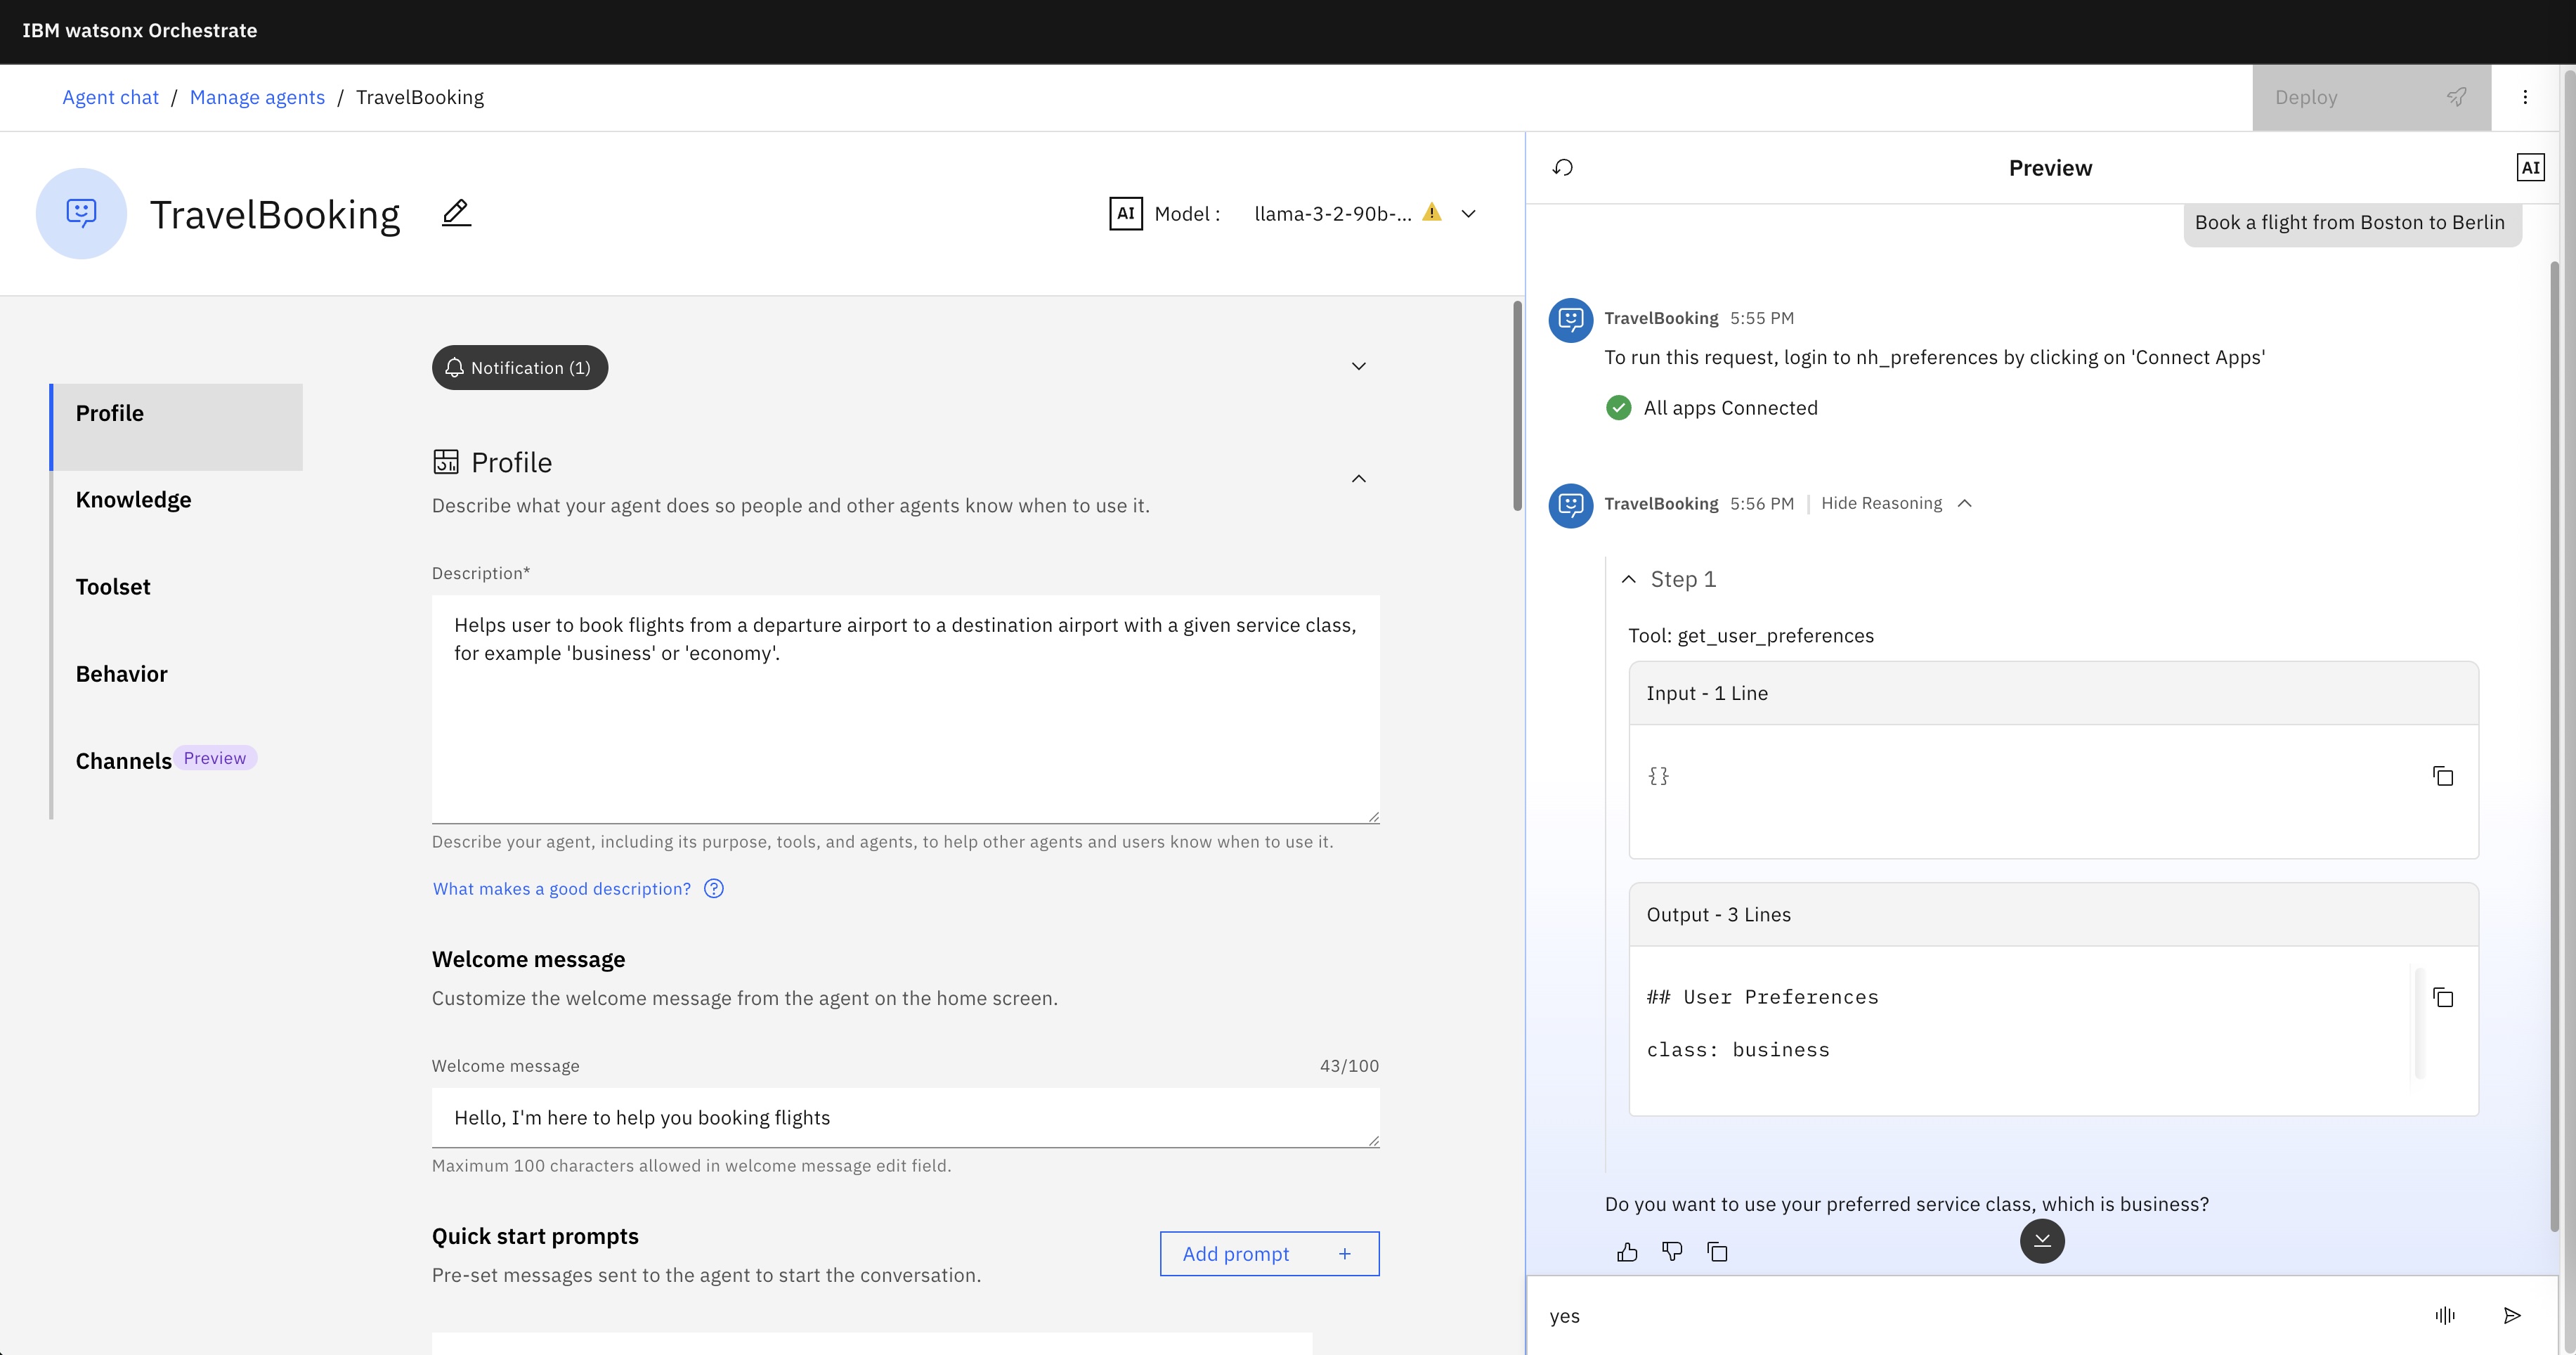
Task: Expand the Notification panel chevron
Action: coord(1358,367)
